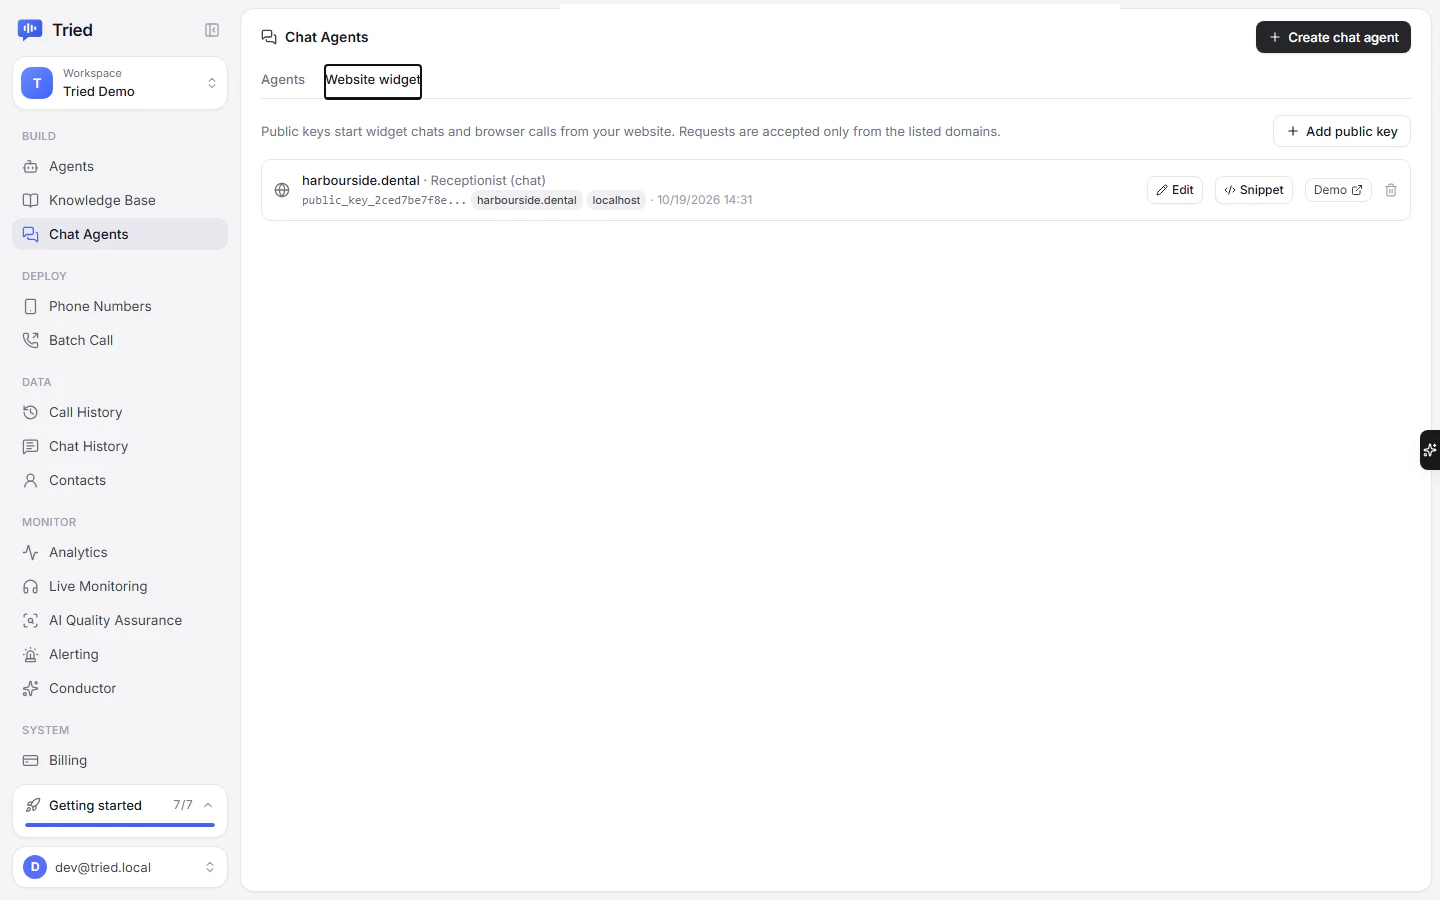Click the harbourside.dental domain tag
Screen dimensions: 1440x900
(527, 200)
